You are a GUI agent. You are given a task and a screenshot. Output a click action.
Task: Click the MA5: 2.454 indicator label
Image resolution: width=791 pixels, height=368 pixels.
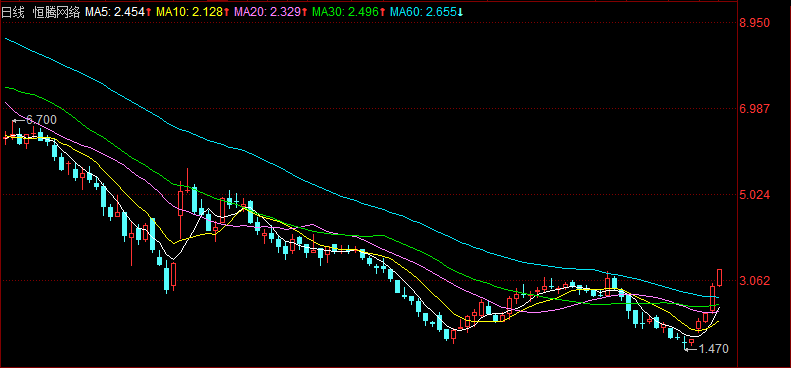click(x=118, y=12)
